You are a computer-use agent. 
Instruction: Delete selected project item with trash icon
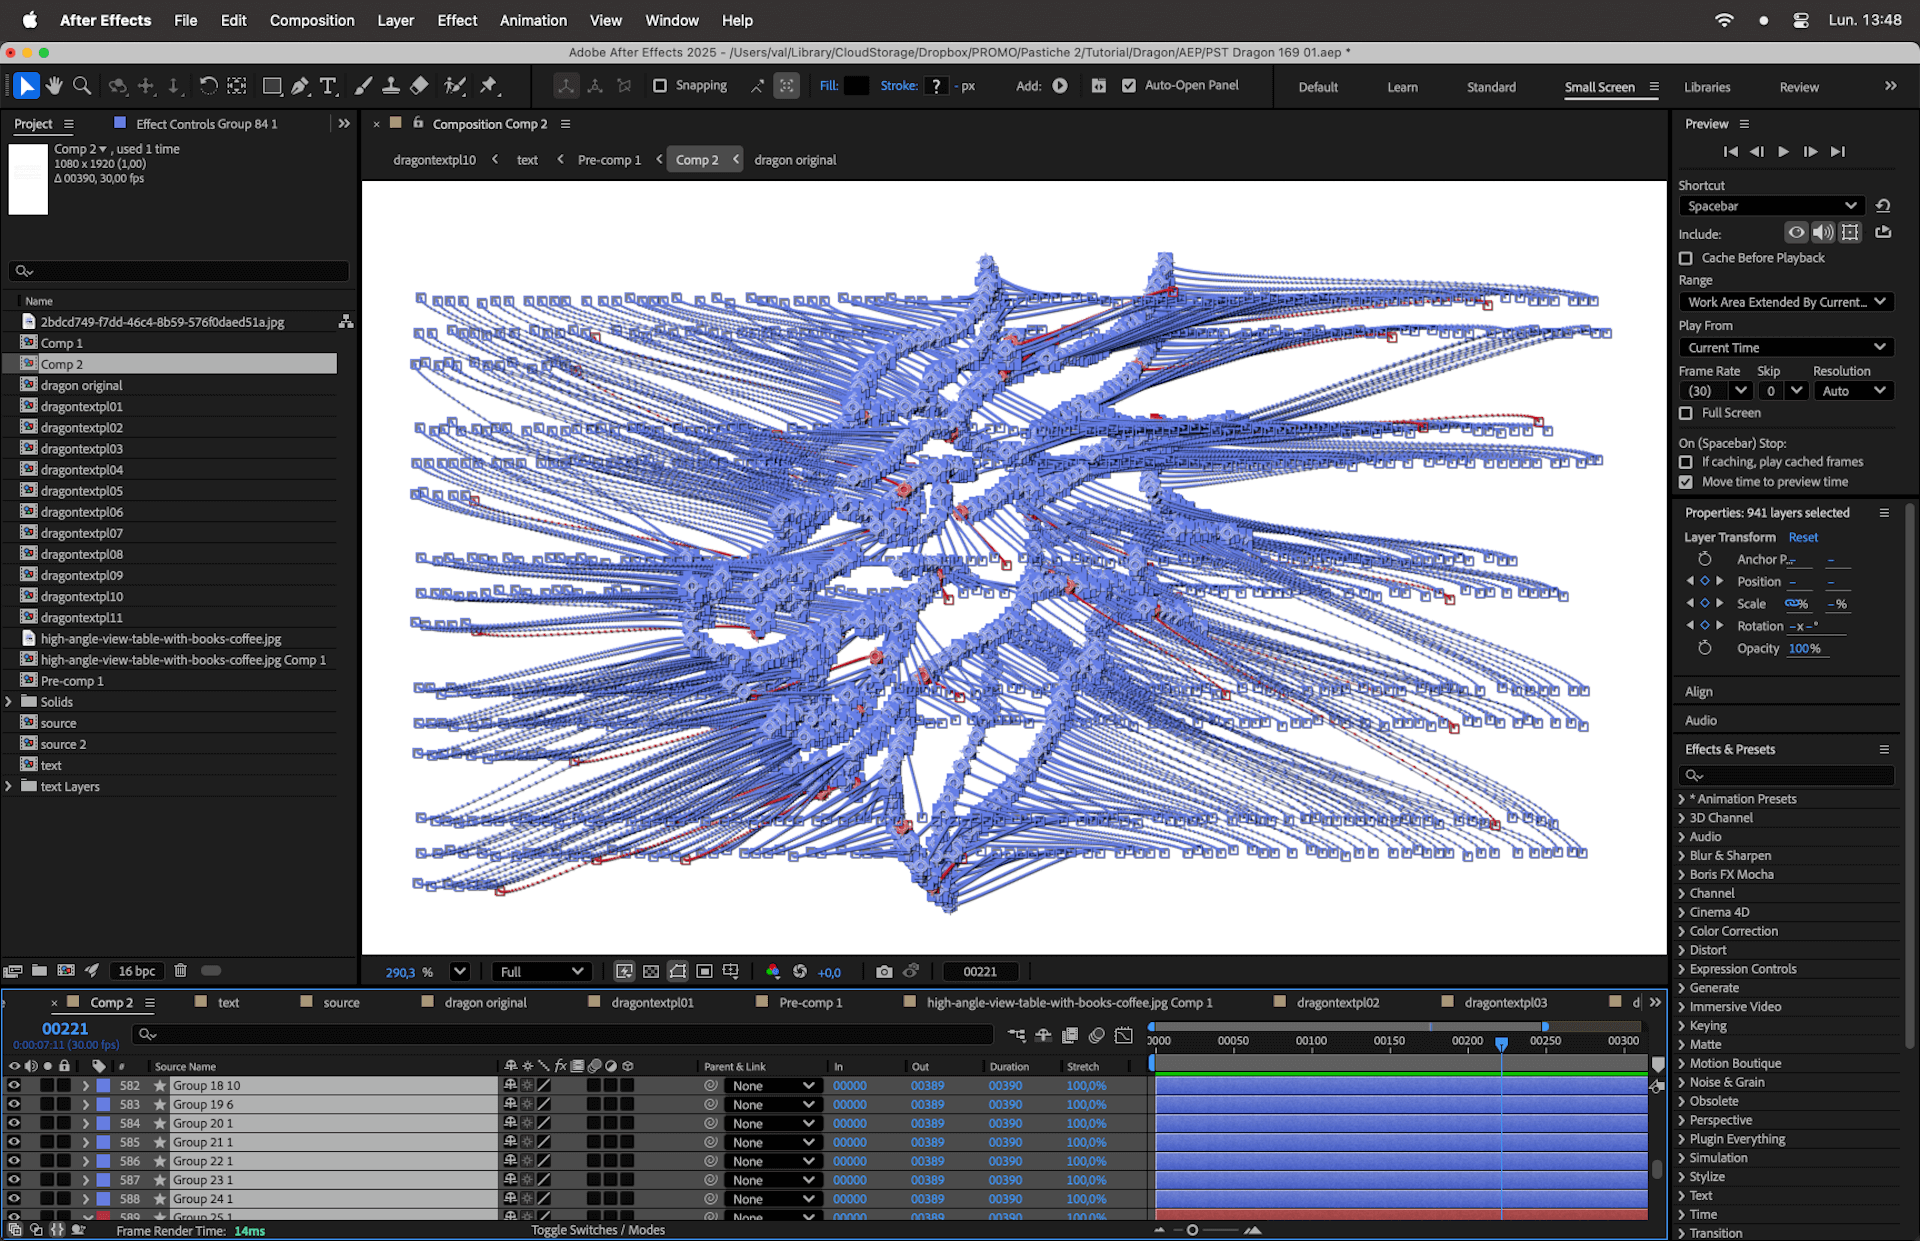(x=180, y=970)
